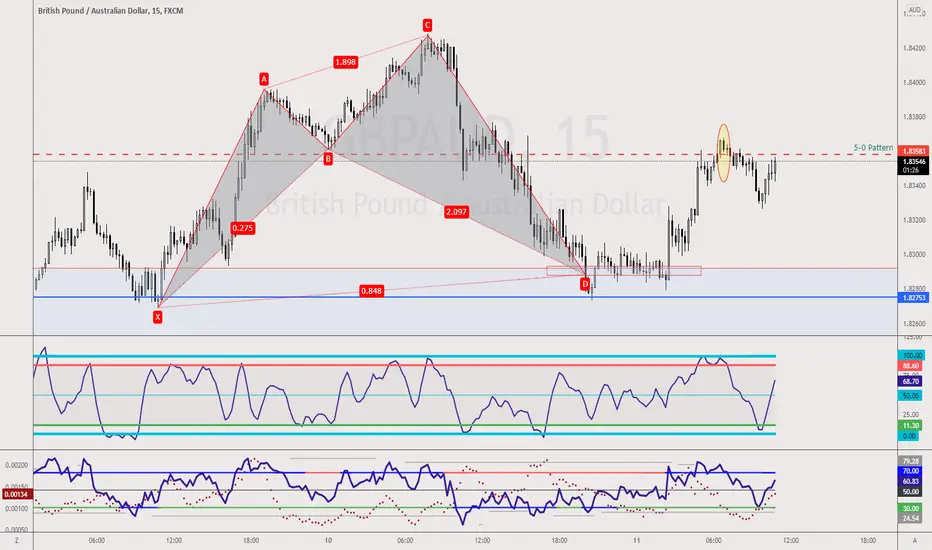Open the AUD currency selector
Image resolution: width=932 pixels, height=550 pixels.
click(914, 11)
